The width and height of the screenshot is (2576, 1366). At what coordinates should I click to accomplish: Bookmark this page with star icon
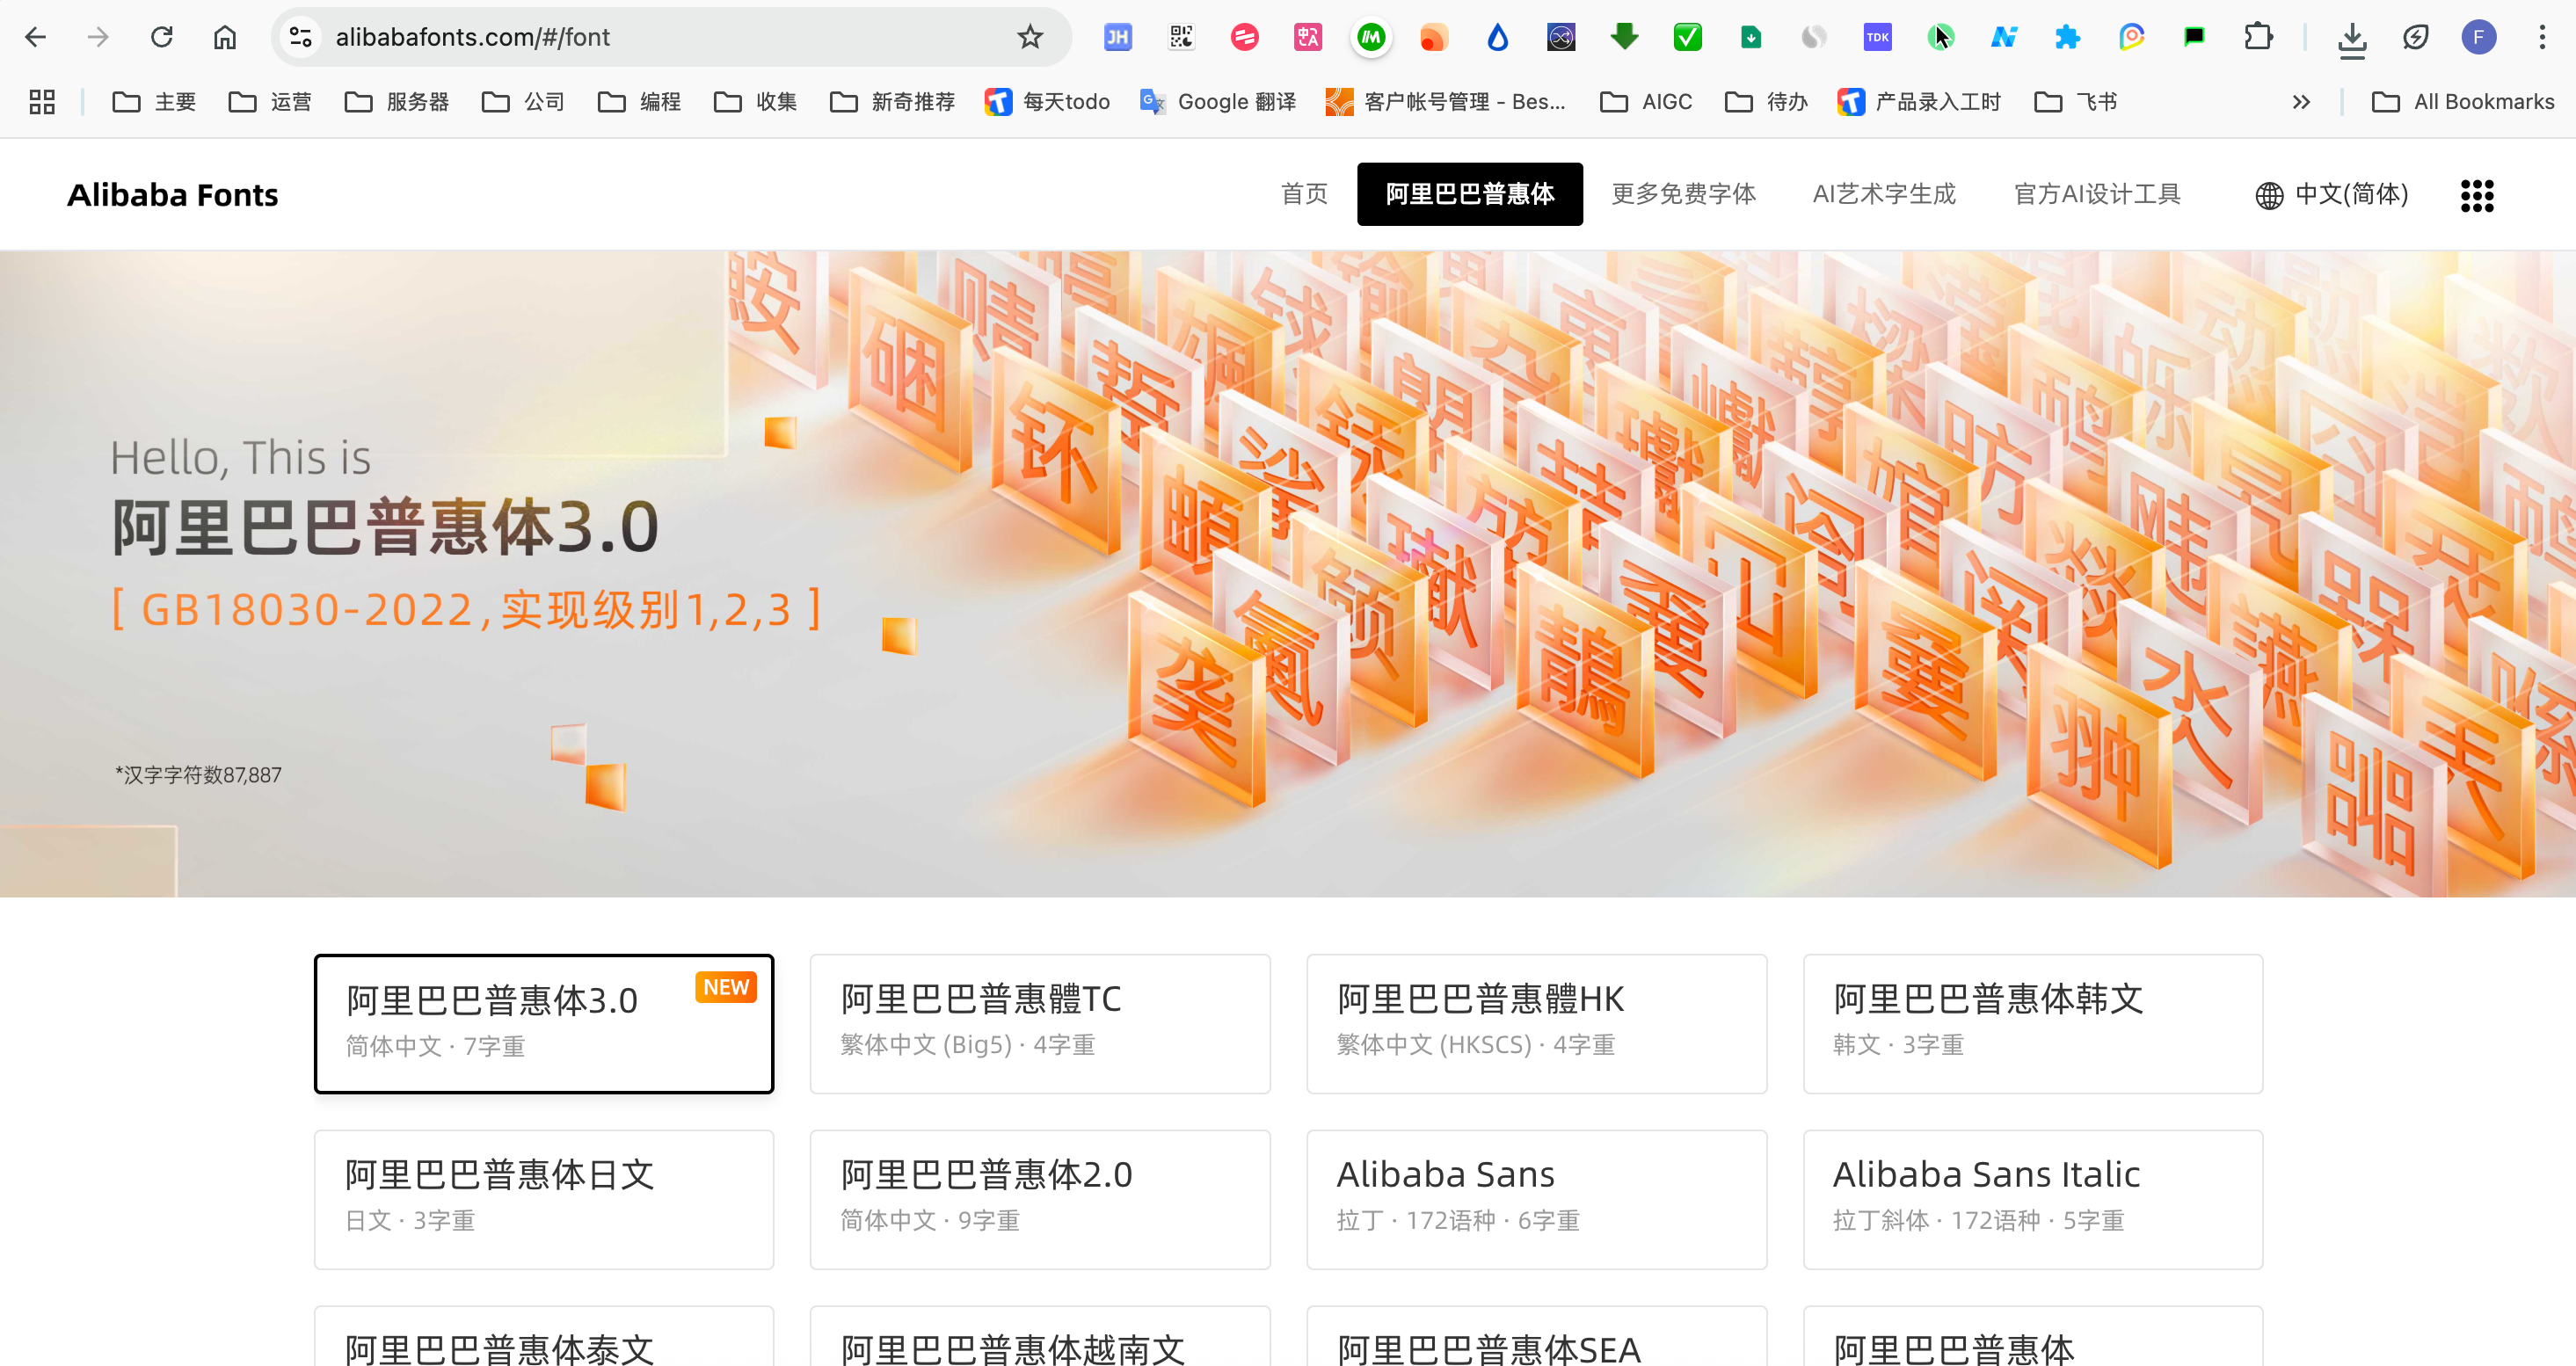(x=1030, y=37)
